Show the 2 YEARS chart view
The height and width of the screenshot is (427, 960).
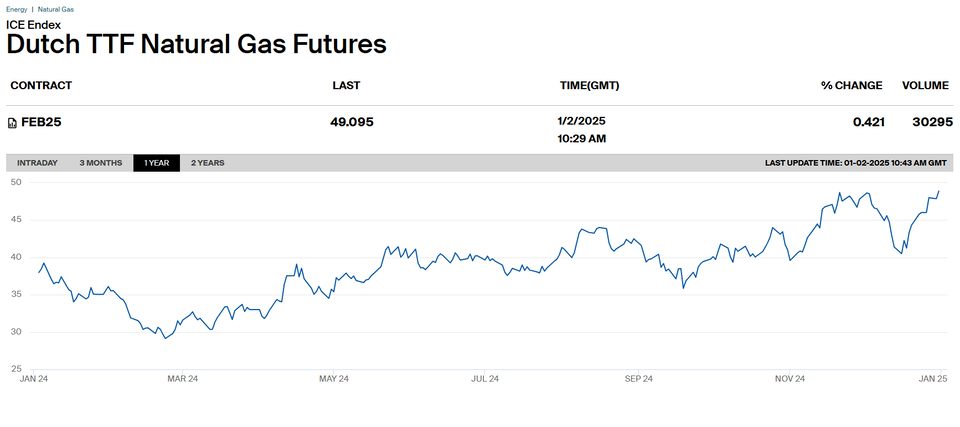pos(208,163)
